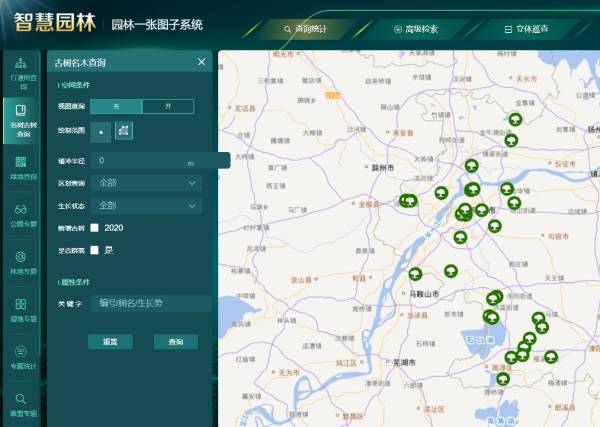
Task: Open the 绿地查询 sidebar icon
Action: pos(20,166)
